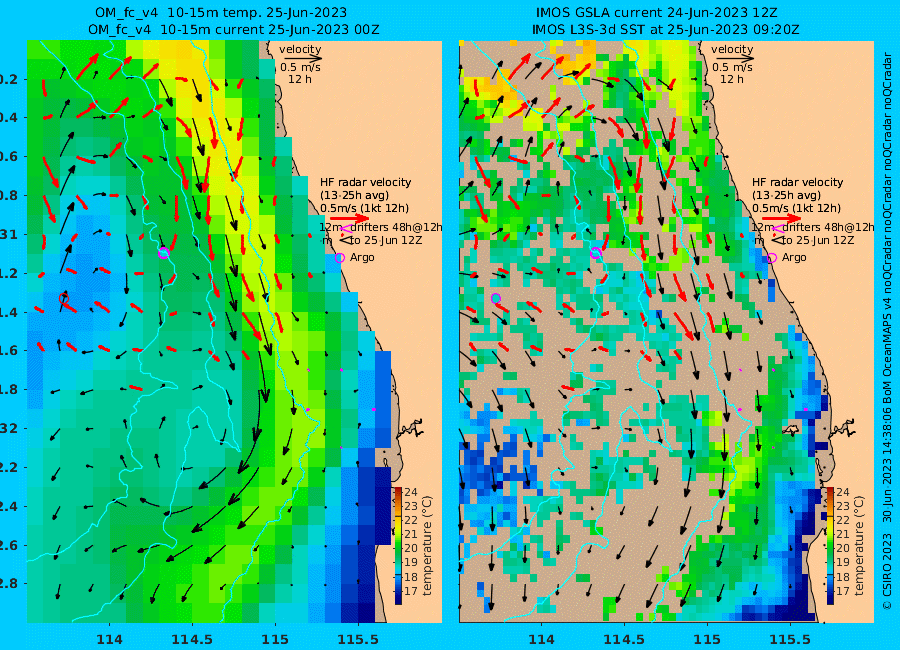Click the coastal inlet outline on IMOS map
This screenshot has width=900, height=650.
(x=842, y=428)
